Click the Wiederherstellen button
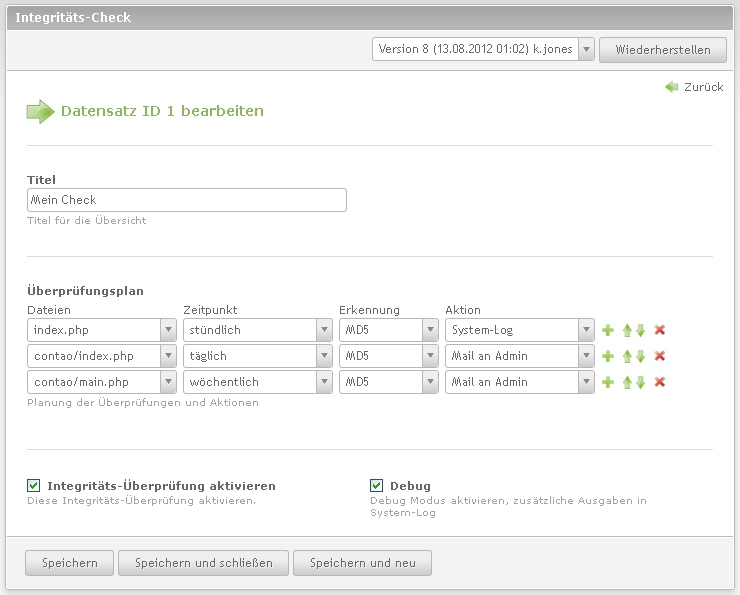This screenshot has height=595, width=740. (x=662, y=50)
